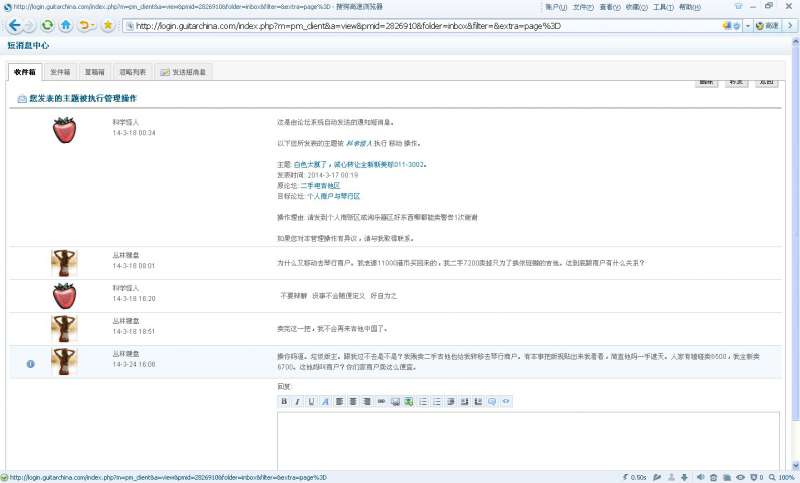Screen dimensions: 800x483
Task: Click the browser home icon
Action: (66, 25)
